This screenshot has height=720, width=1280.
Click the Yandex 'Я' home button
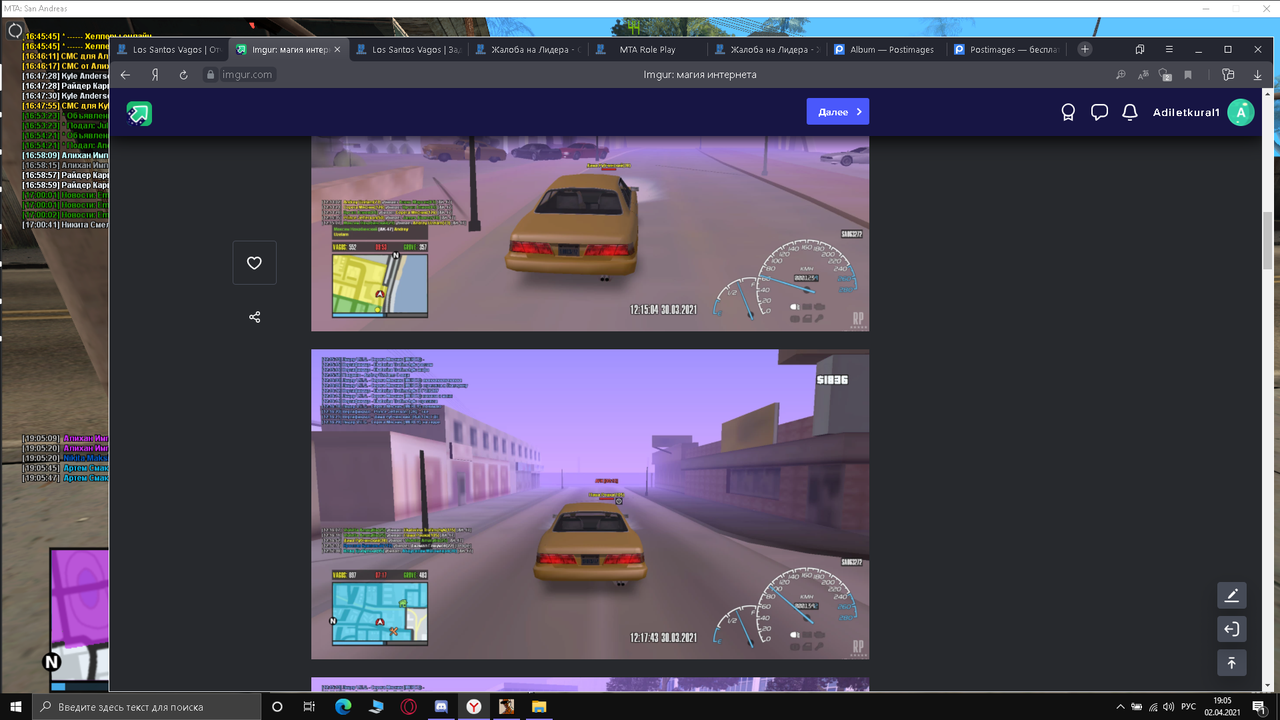(155, 75)
